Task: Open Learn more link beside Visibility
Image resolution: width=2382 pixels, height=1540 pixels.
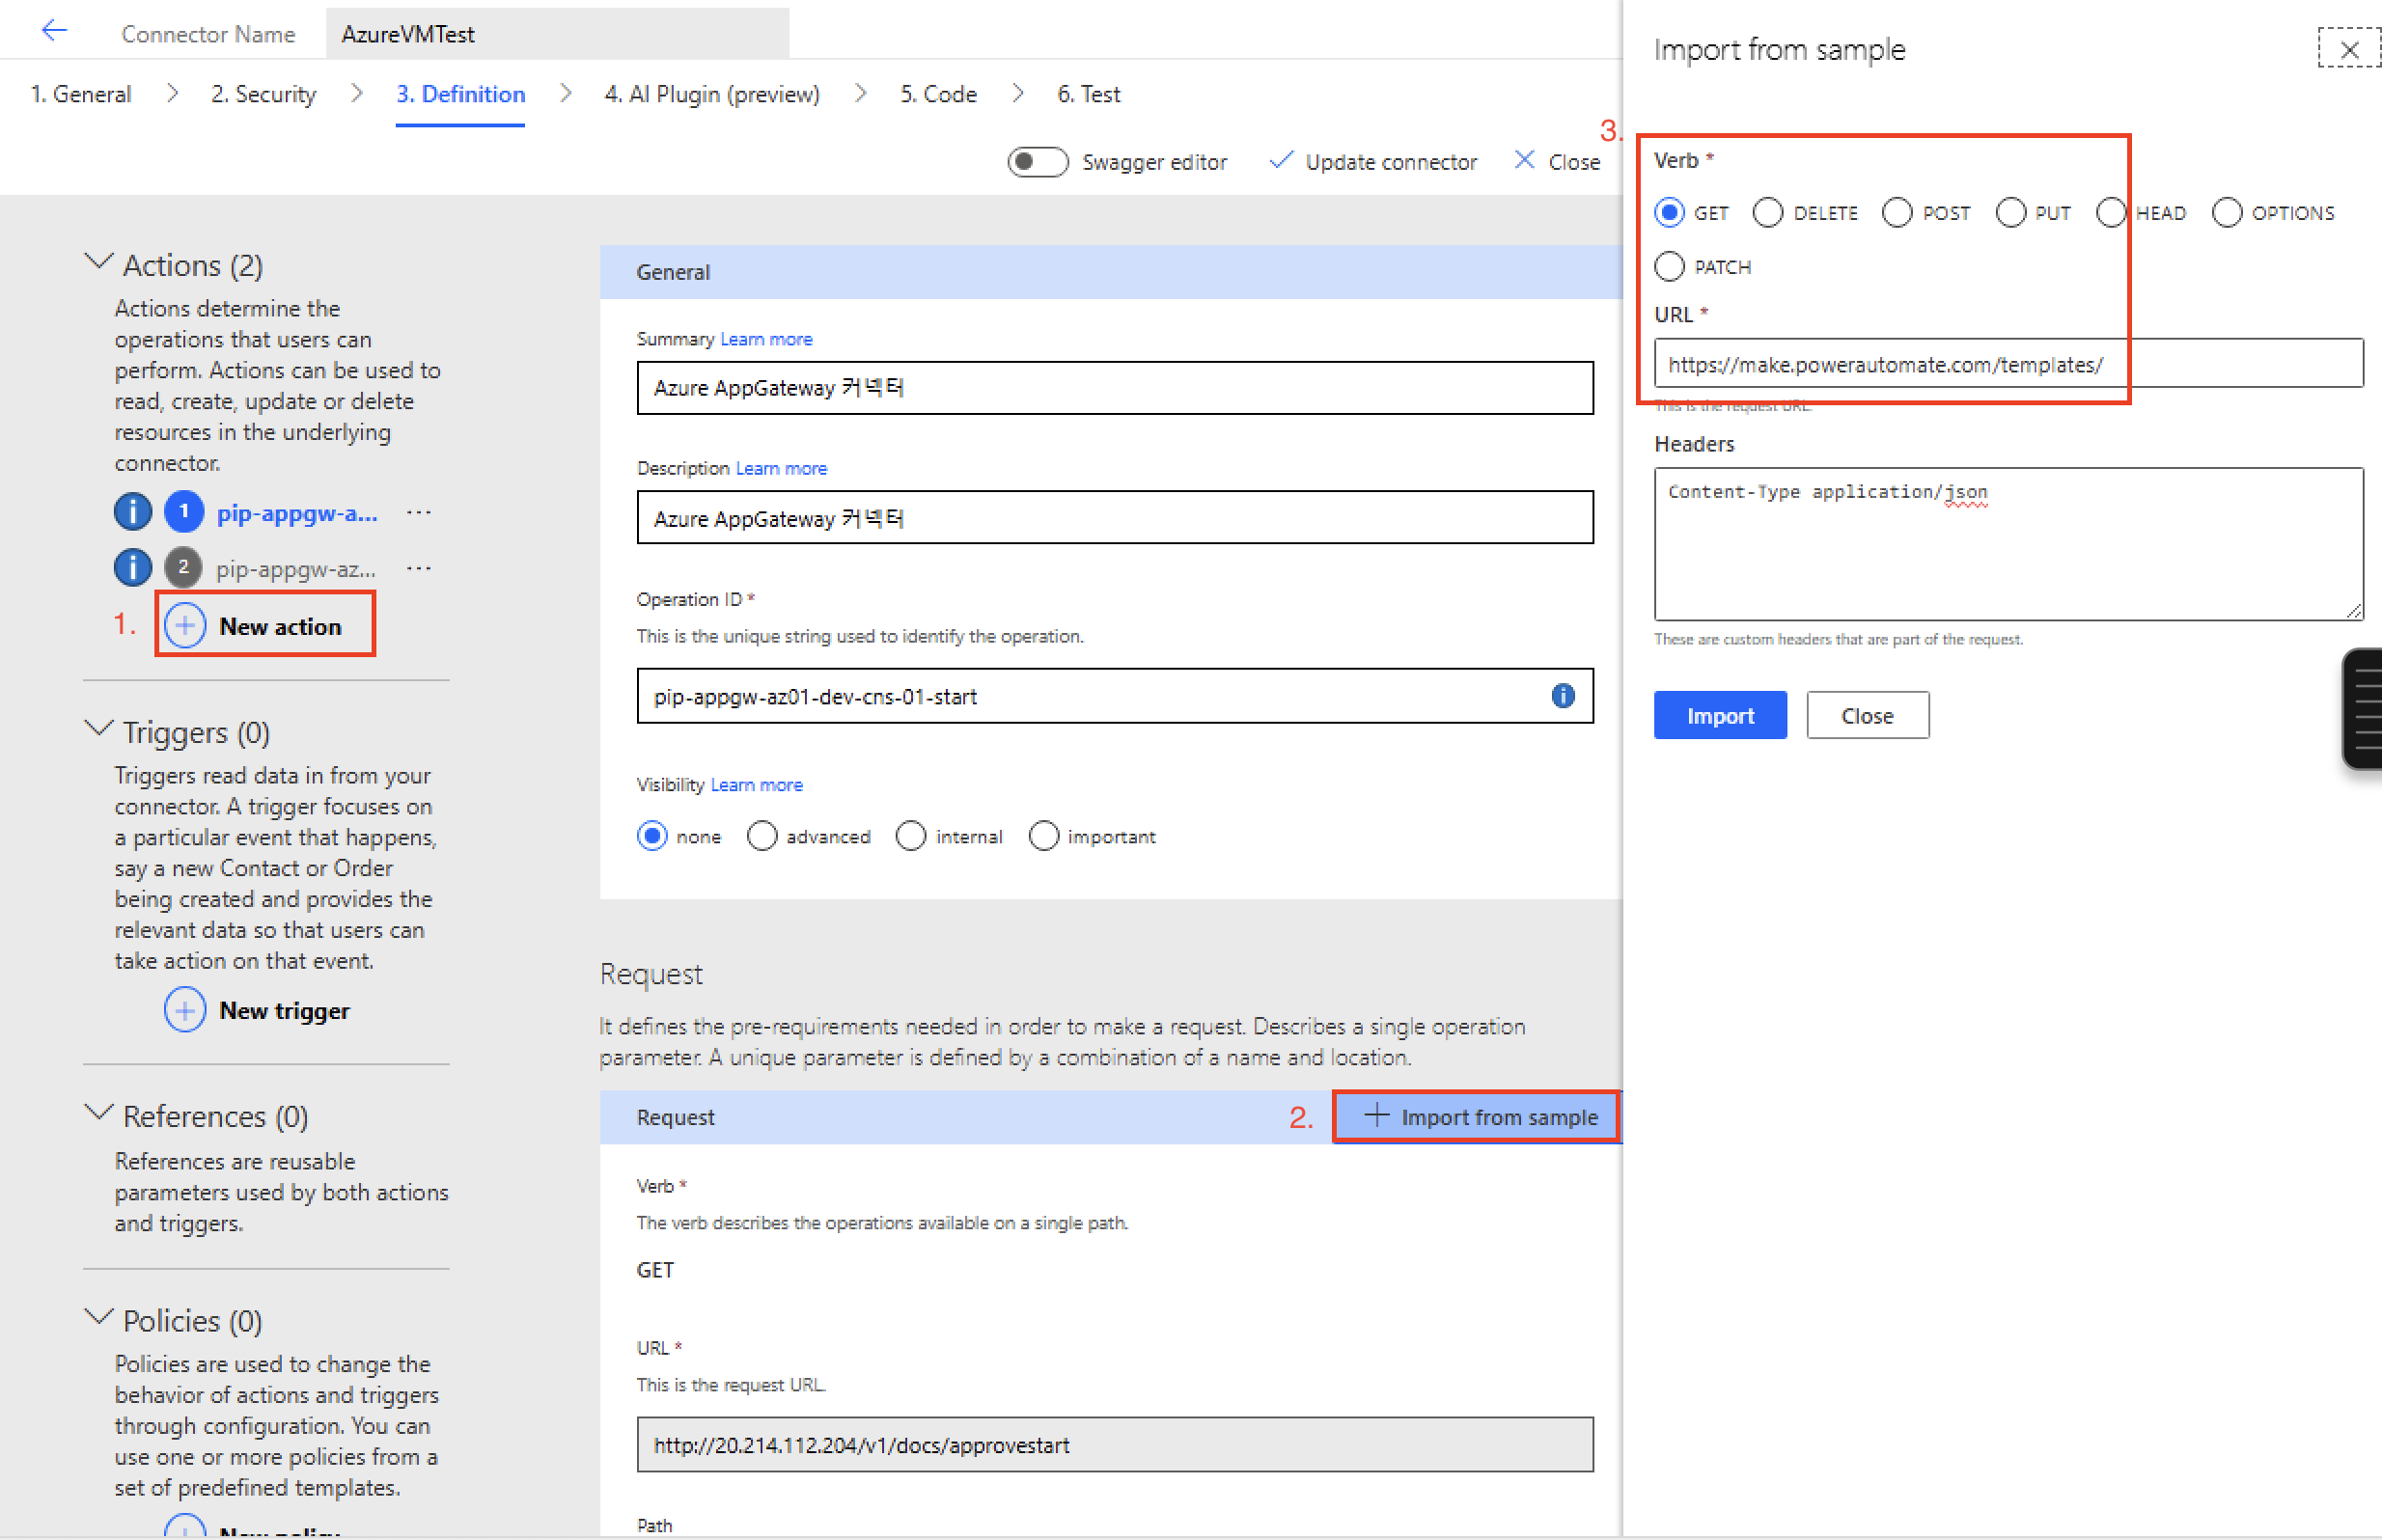Action: coord(757,785)
